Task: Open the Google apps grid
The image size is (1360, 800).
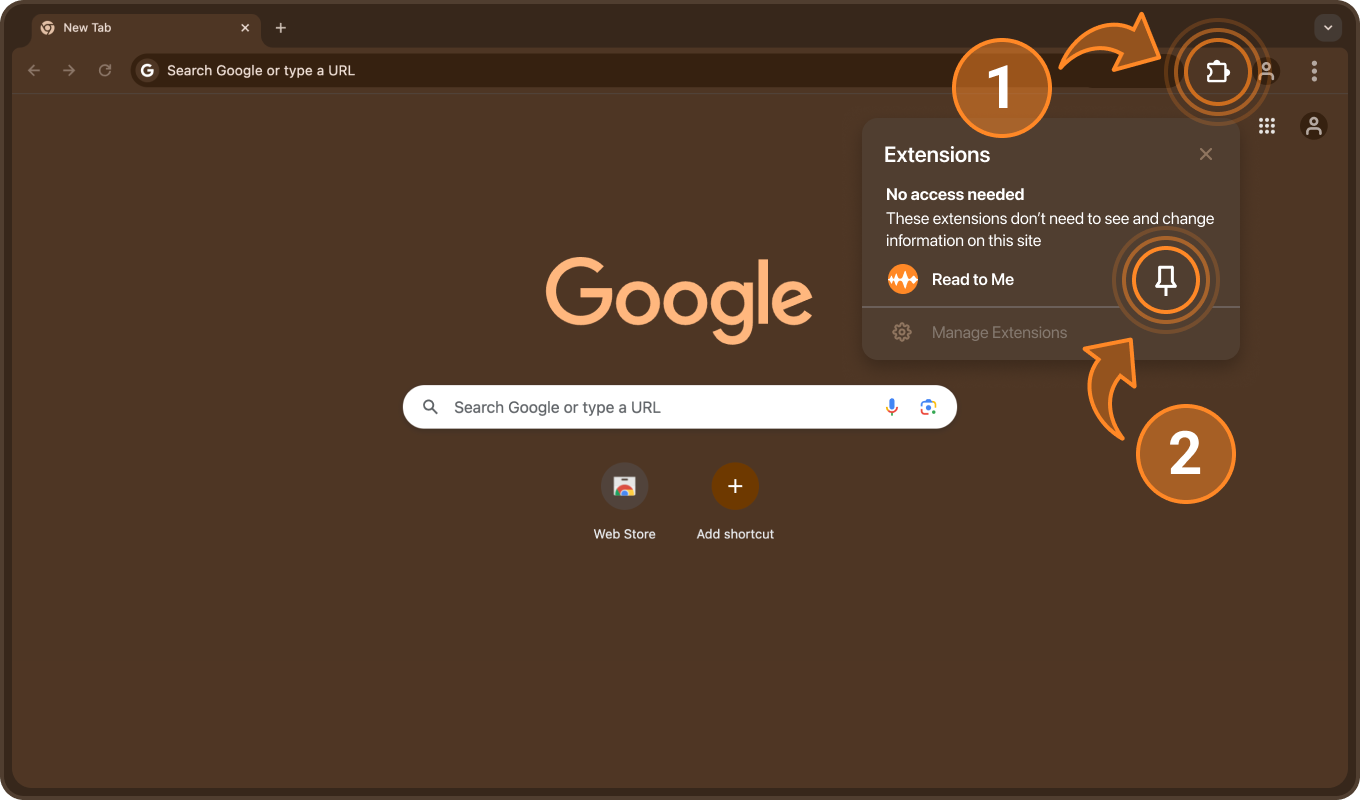Action: [x=1267, y=126]
